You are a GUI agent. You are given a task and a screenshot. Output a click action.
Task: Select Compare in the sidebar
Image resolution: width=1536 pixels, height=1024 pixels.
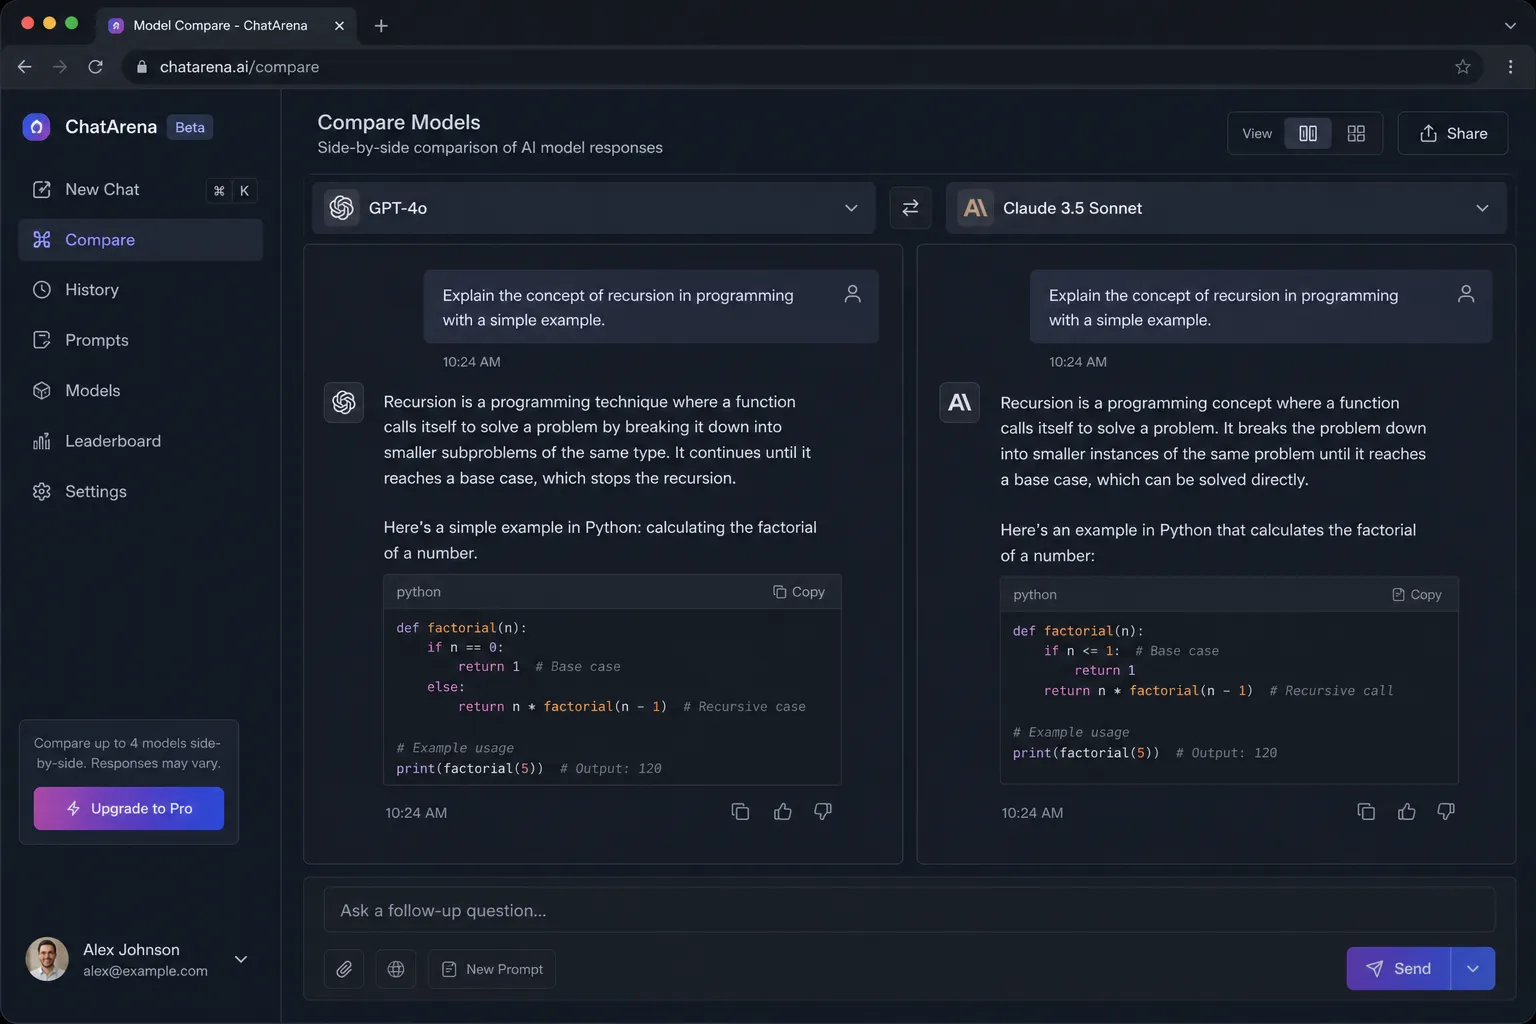tap(140, 240)
